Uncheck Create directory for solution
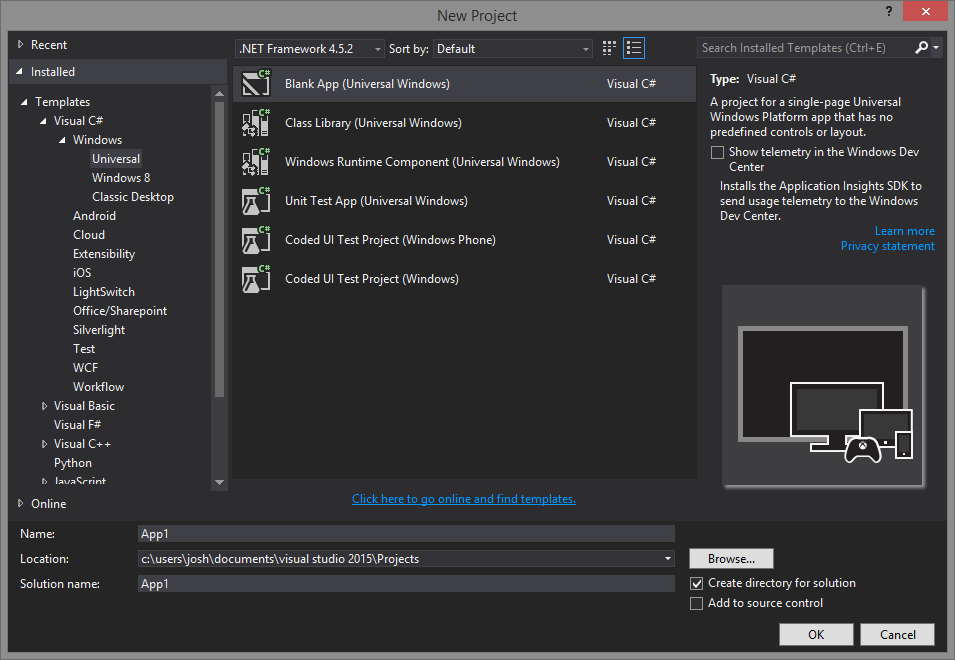 click(696, 583)
